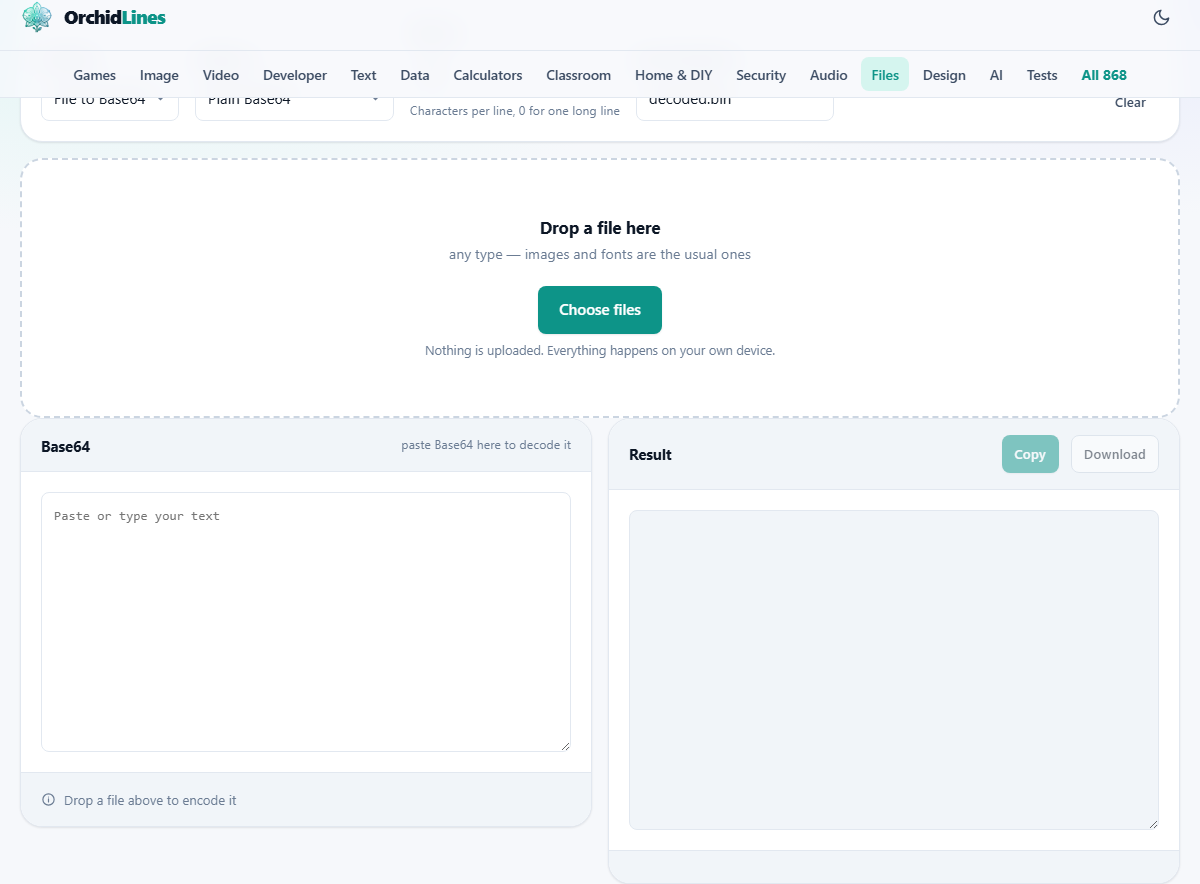Go to the Home & DIY category
Image resolution: width=1200 pixels, height=884 pixels.
pos(674,75)
